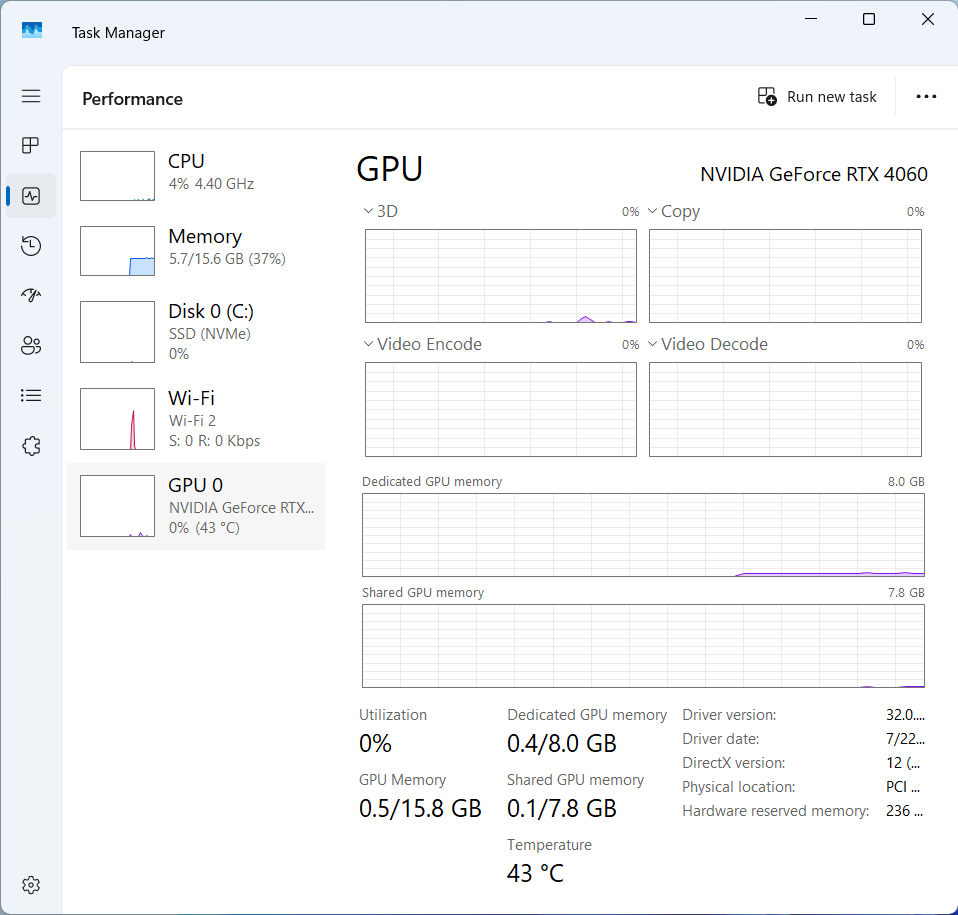The width and height of the screenshot is (958, 915).
Task: Go to the Processes page icon
Action: (x=31, y=145)
